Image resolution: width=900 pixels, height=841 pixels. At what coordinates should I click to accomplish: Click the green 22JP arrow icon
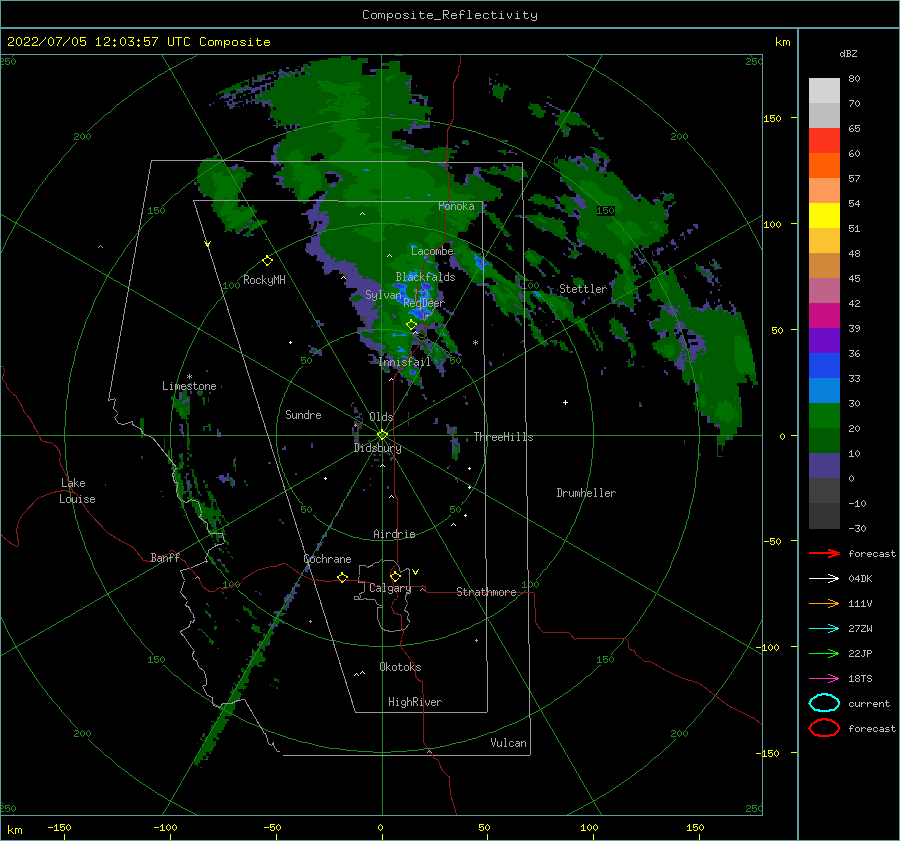pyautogui.click(x=824, y=653)
